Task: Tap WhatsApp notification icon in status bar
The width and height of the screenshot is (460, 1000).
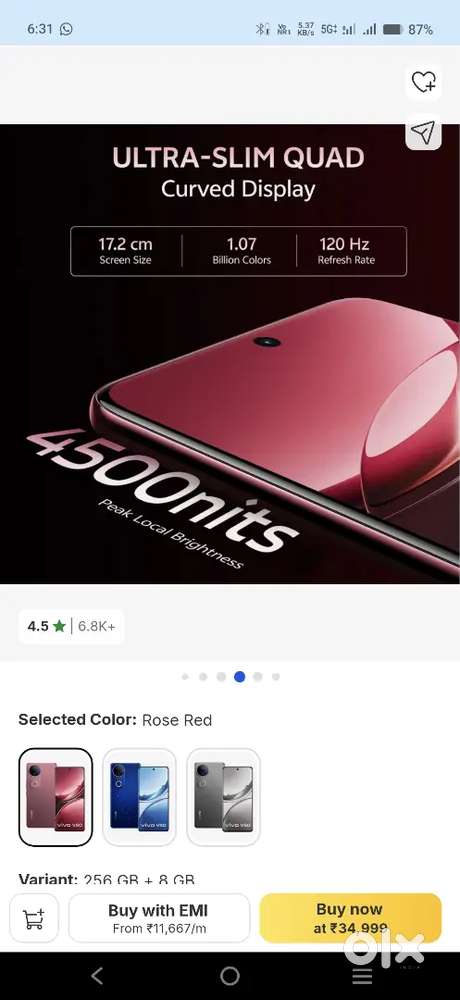Action: (x=66, y=29)
